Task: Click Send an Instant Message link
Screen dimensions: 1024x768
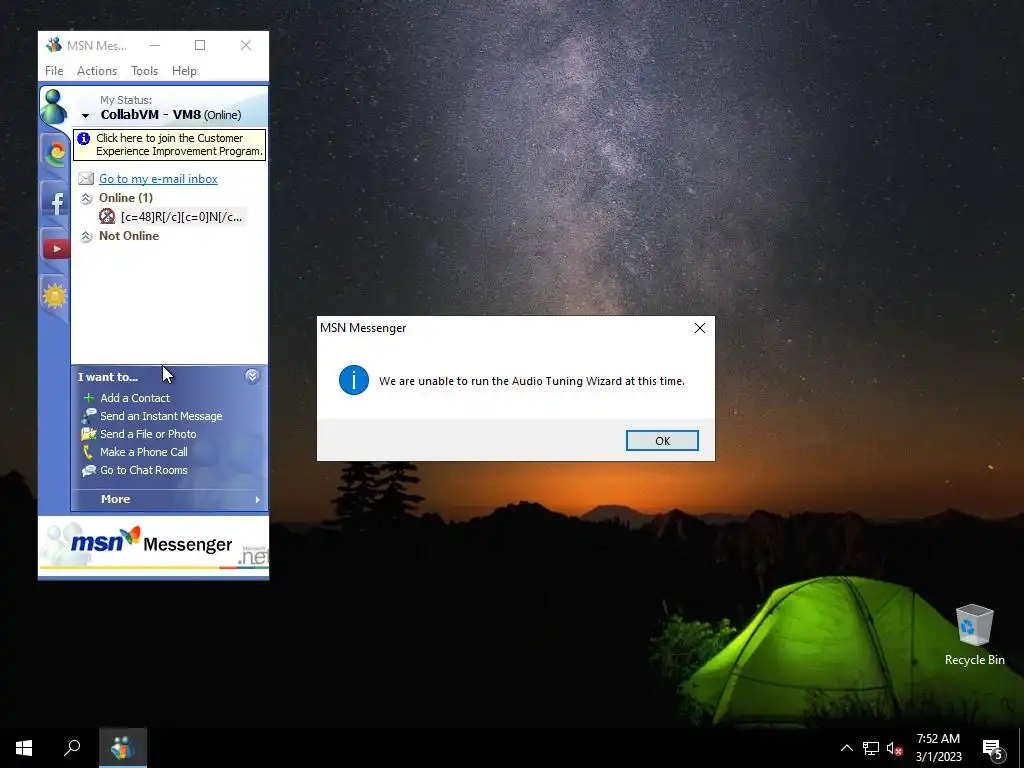Action: pyautogui.click(x=161, y=416)
